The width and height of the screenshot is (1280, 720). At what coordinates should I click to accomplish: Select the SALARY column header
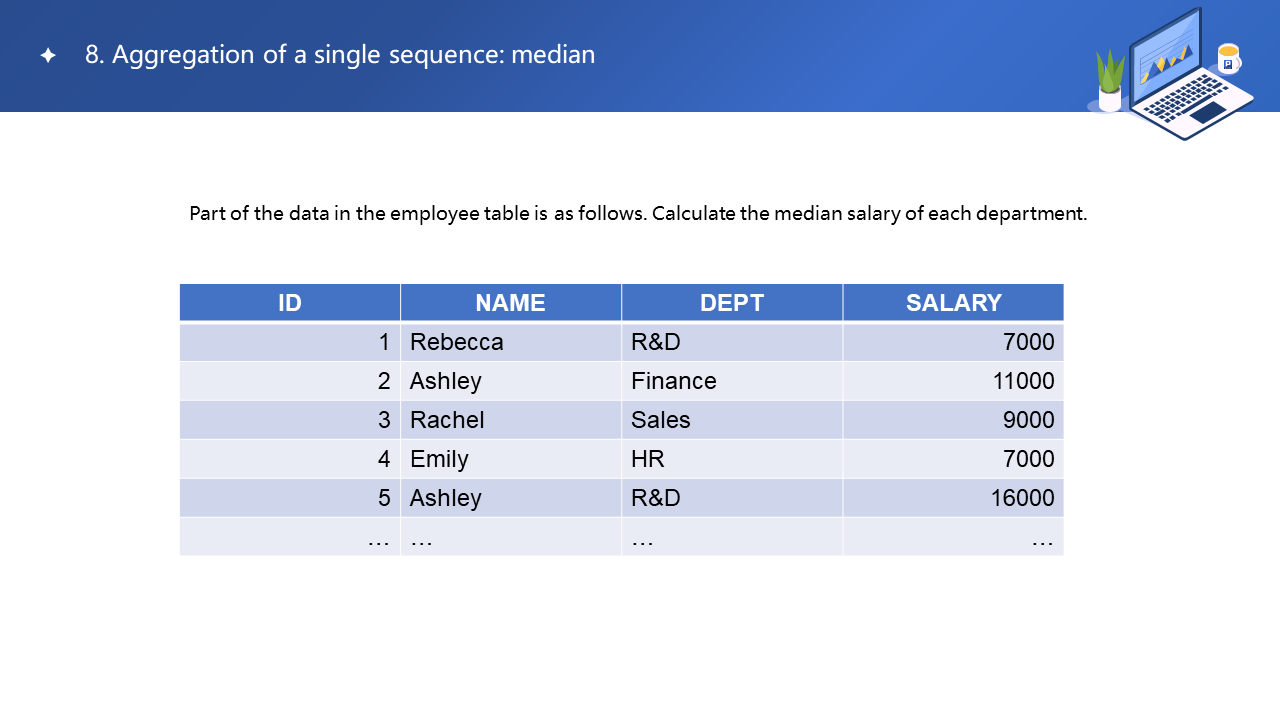coord(953,303)
